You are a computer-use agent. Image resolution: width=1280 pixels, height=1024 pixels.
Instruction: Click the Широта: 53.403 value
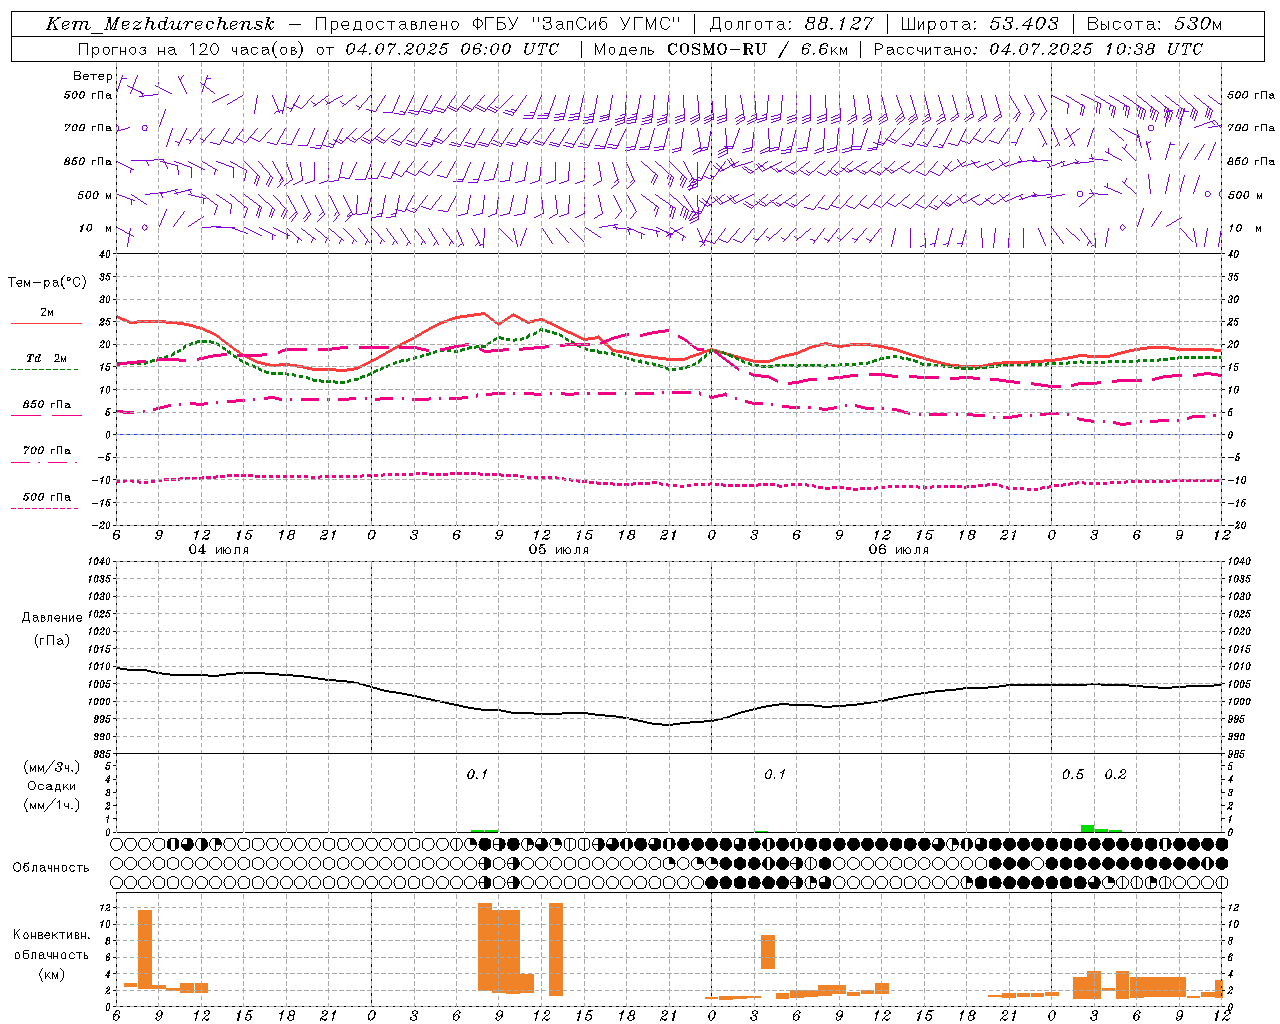click(x=979, y=24)
